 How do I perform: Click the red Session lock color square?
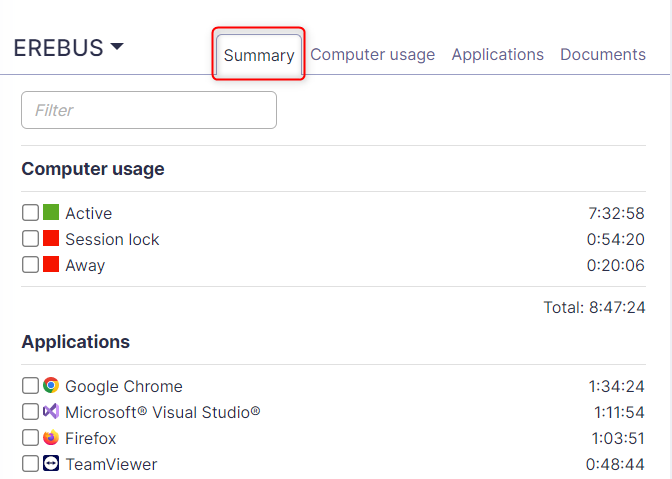click(x=51, y=239)
